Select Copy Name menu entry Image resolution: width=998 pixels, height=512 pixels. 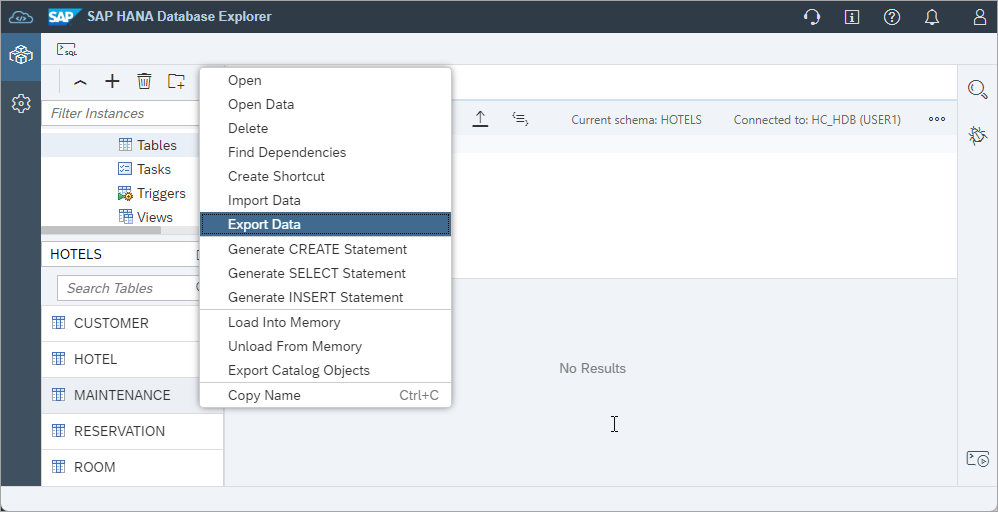click(x=325, y=395)
